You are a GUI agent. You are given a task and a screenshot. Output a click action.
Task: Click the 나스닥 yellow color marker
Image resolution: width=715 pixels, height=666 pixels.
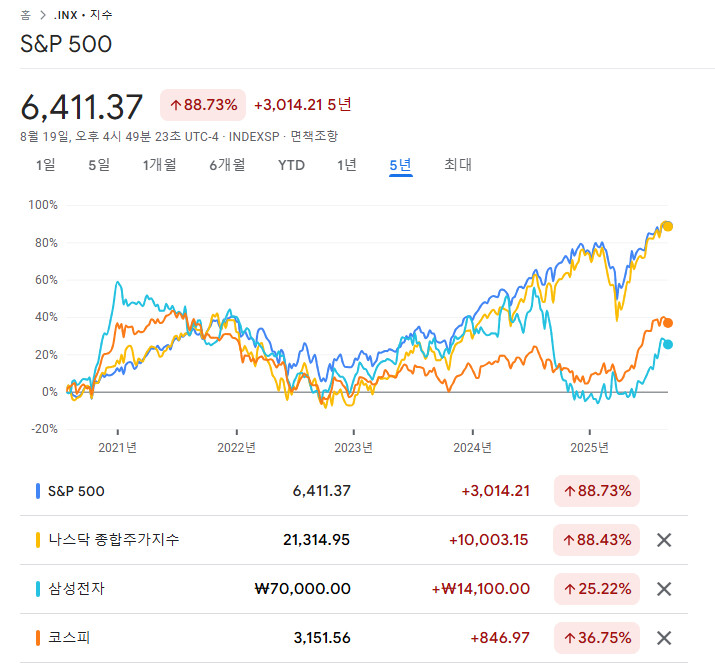point(38,540)
